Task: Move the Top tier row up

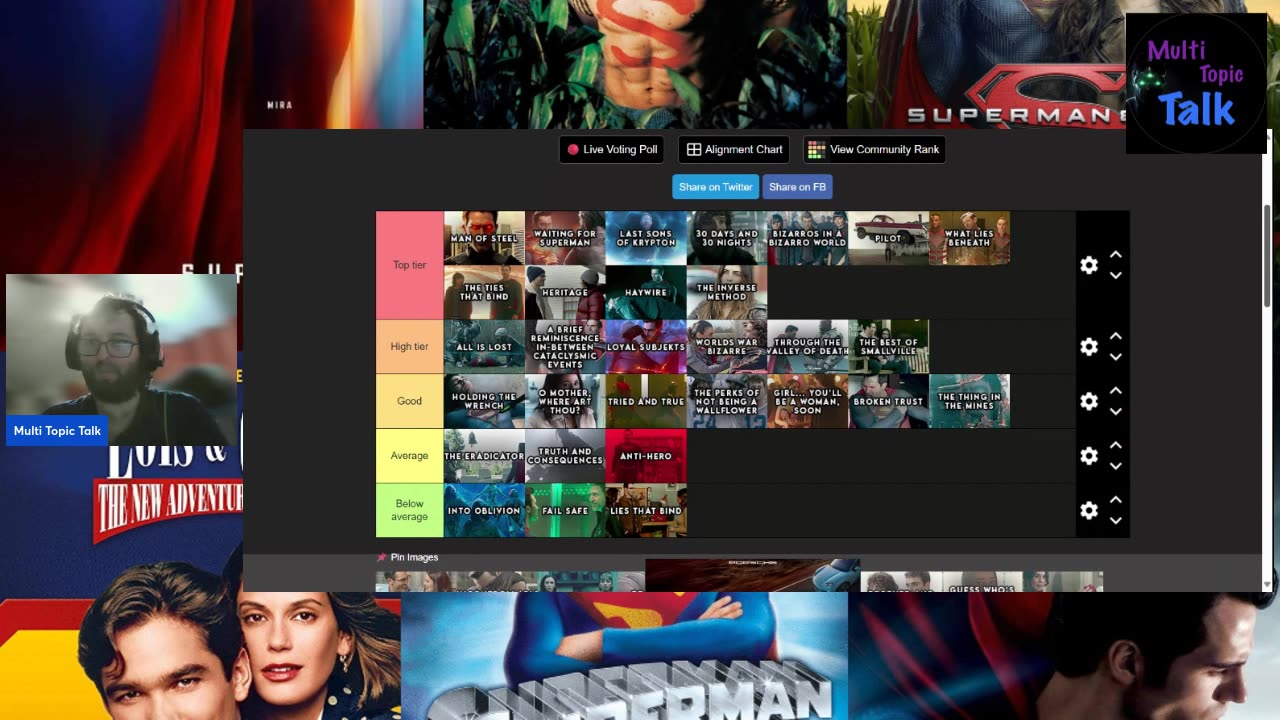Action: [1116, 255]
